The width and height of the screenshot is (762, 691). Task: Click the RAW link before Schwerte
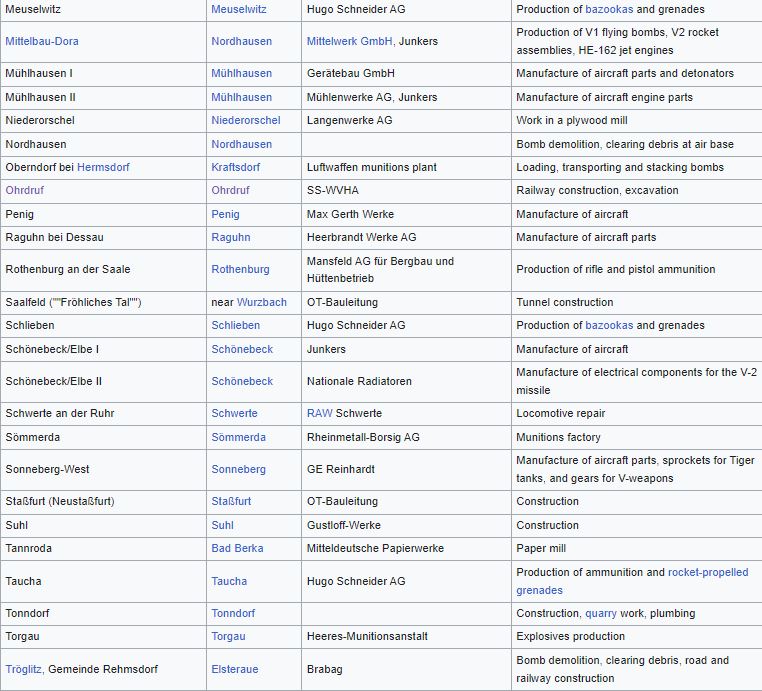[319, 413]
